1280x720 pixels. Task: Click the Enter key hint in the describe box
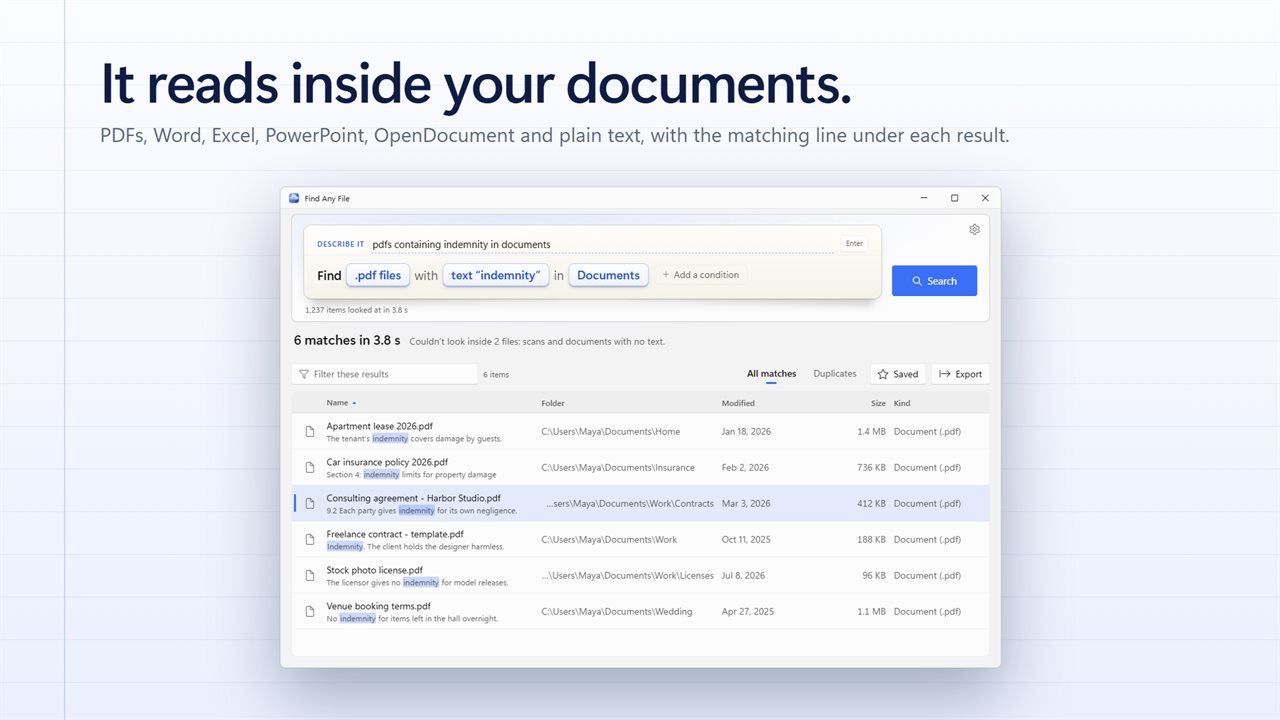tap(854, 243)
